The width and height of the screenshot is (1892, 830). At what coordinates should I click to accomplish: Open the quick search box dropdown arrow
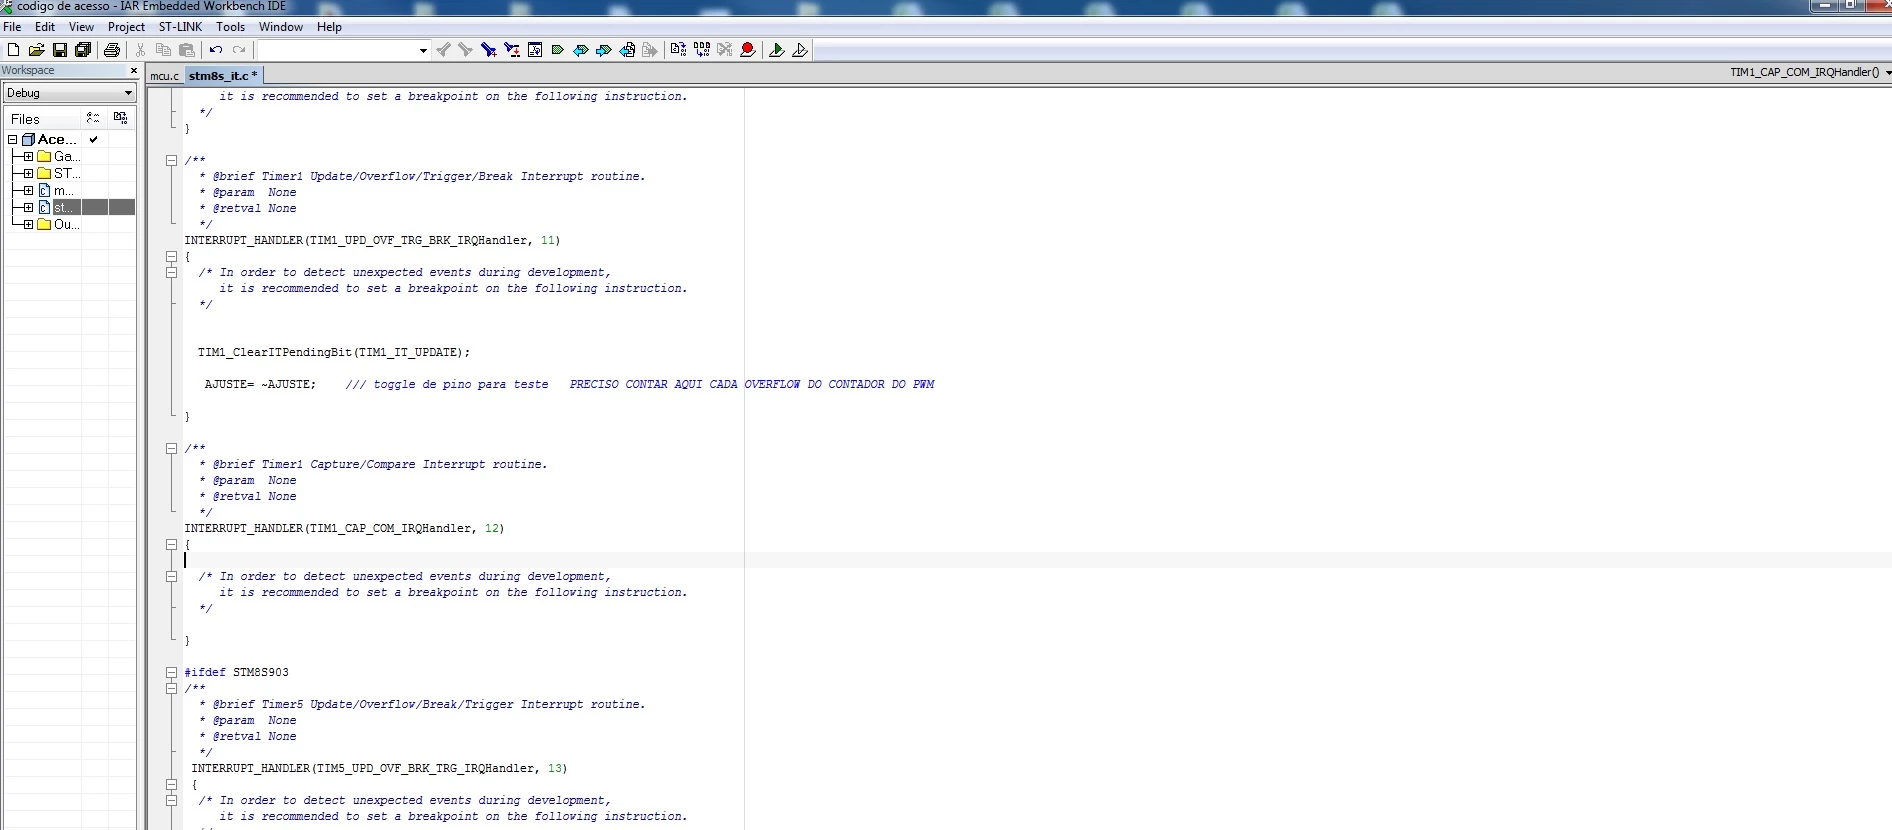tap(423, 50)
